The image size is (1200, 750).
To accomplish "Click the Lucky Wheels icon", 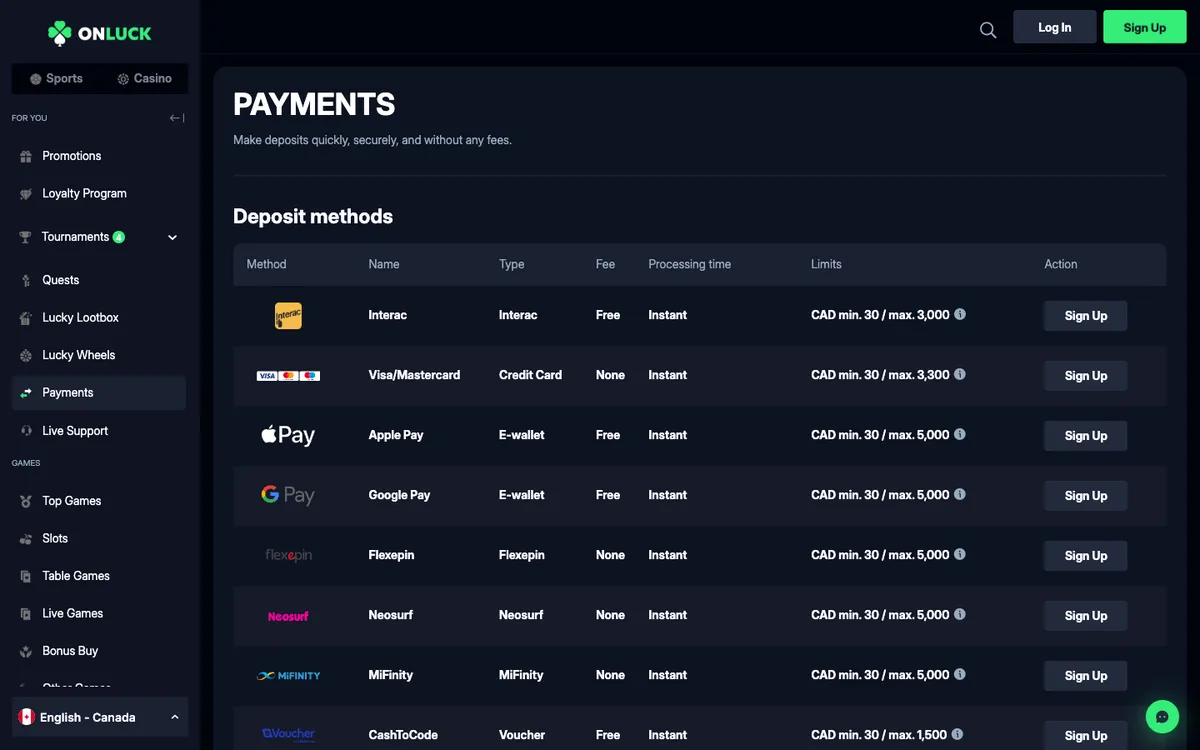I will coord(26,356).
